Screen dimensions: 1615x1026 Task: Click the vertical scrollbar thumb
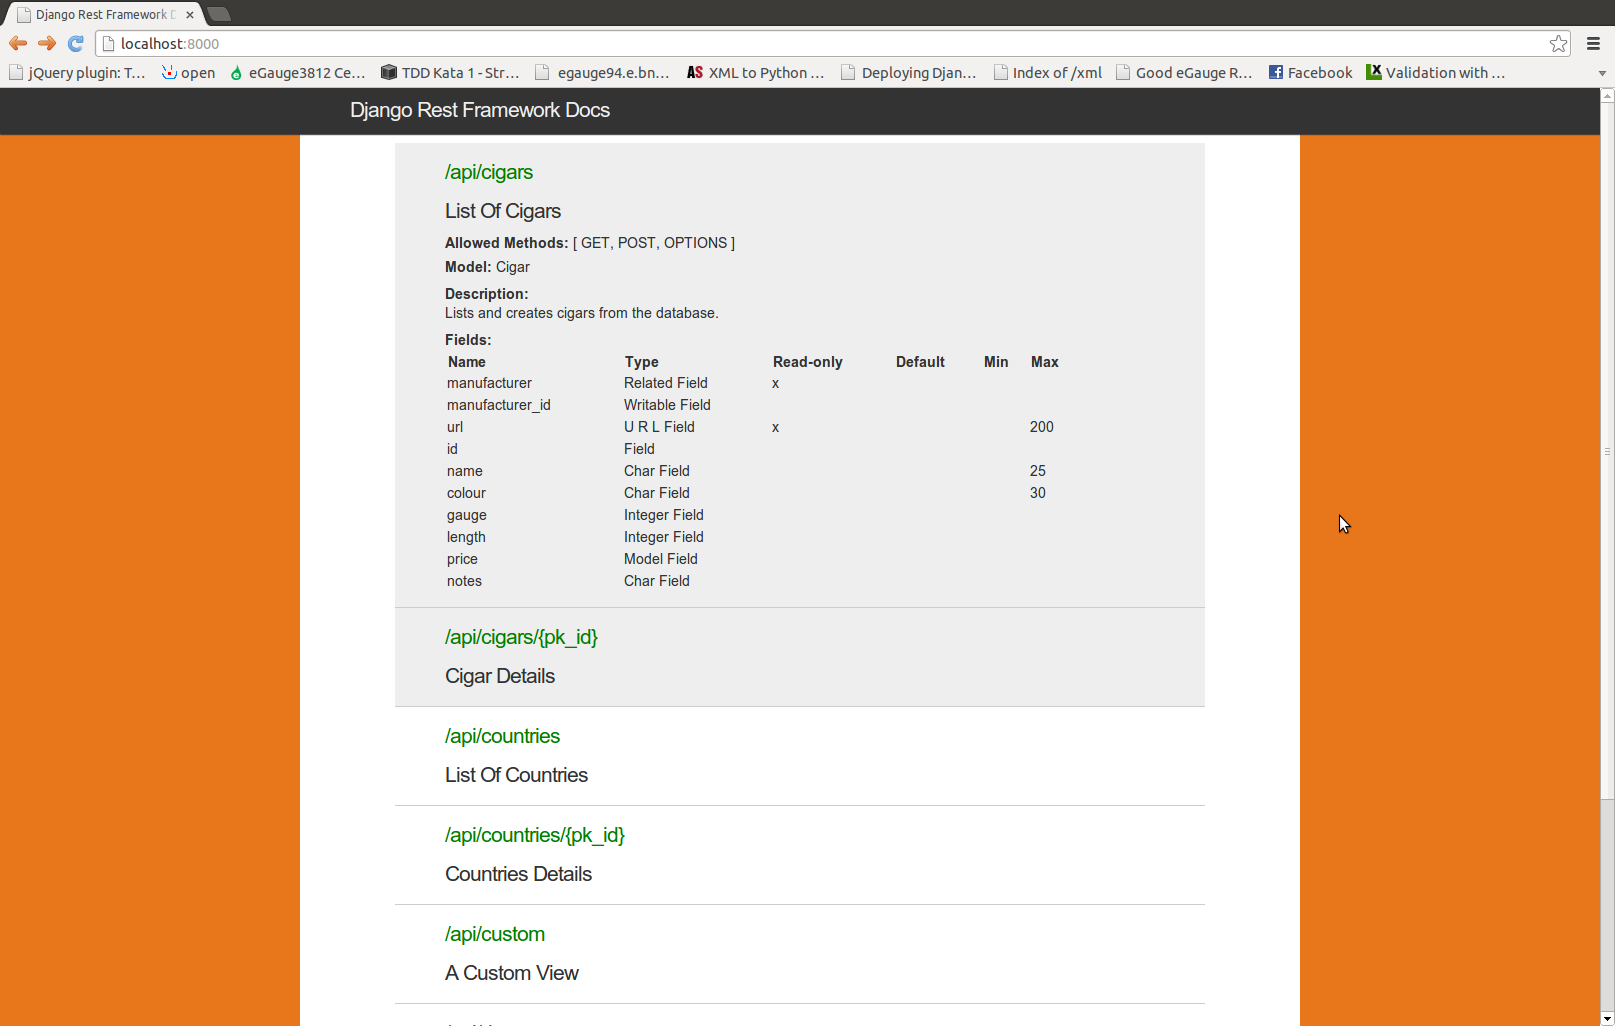(1607, 450)
